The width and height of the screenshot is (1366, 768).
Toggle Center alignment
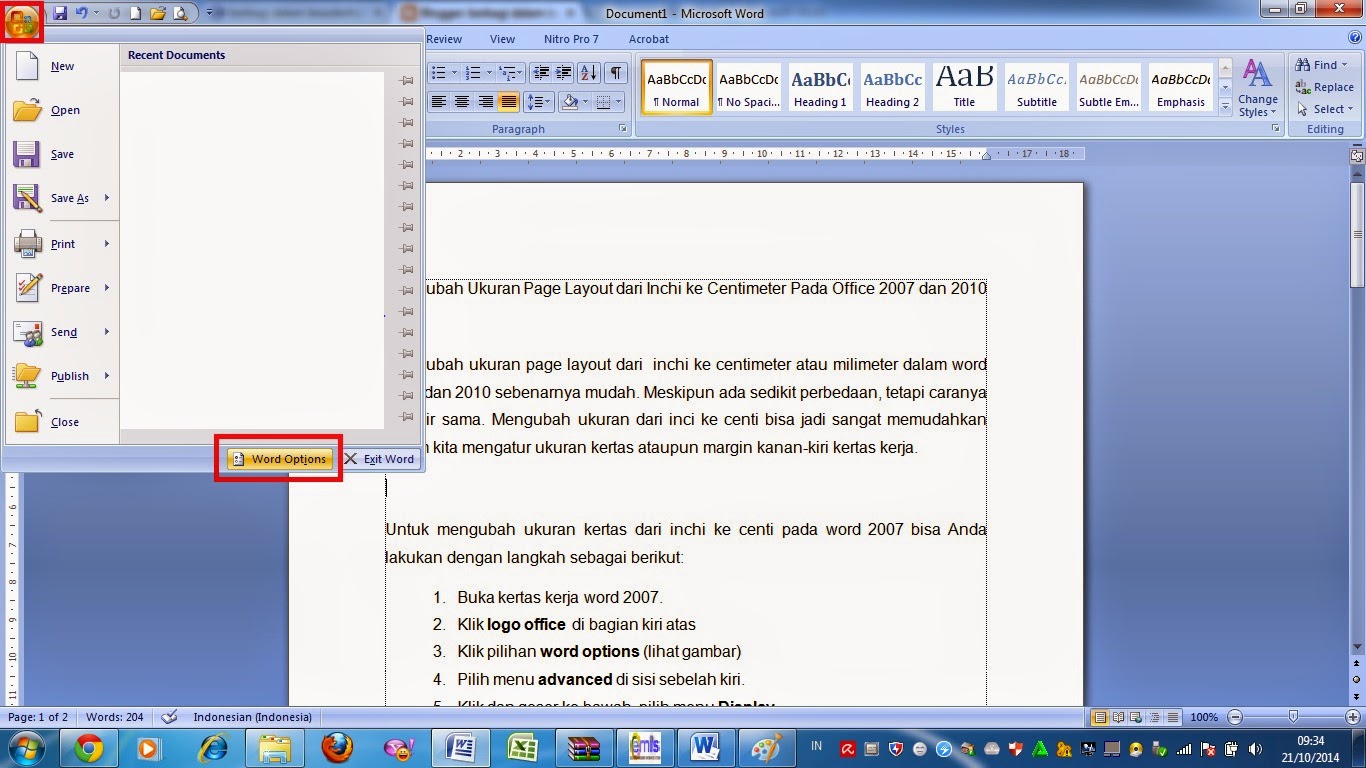click(x=462, y=102)
